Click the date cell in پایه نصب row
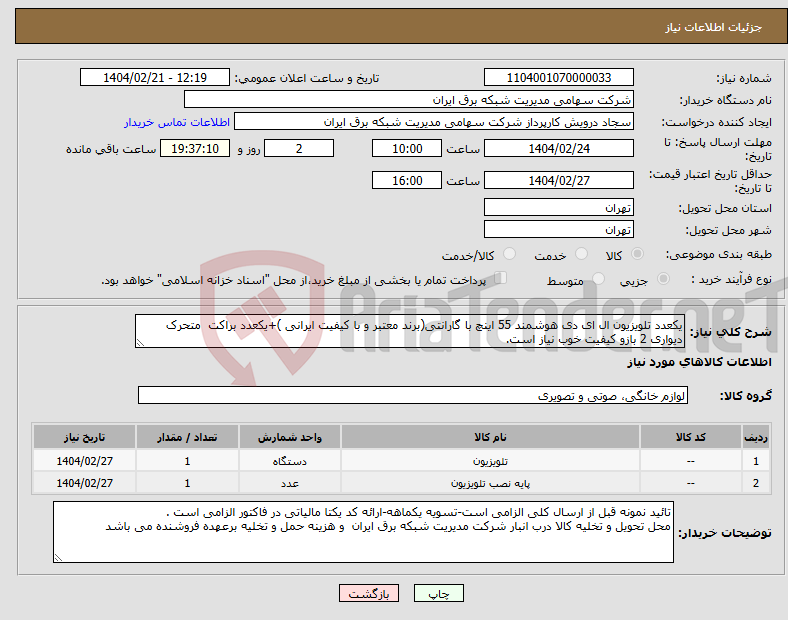 click(84, 483)
